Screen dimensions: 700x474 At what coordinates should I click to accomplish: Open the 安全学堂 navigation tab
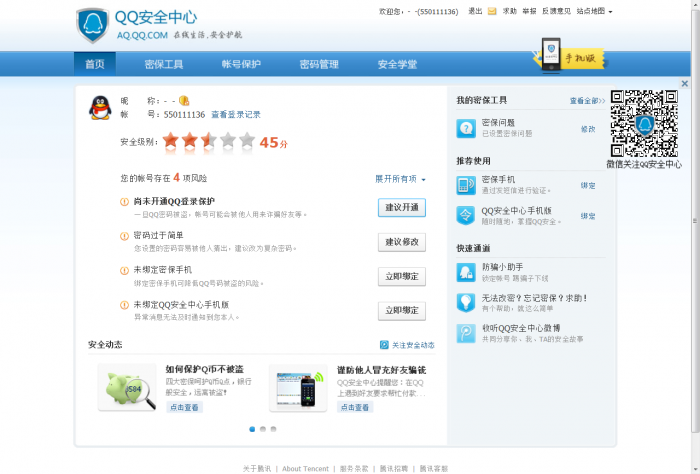(397, 64)
